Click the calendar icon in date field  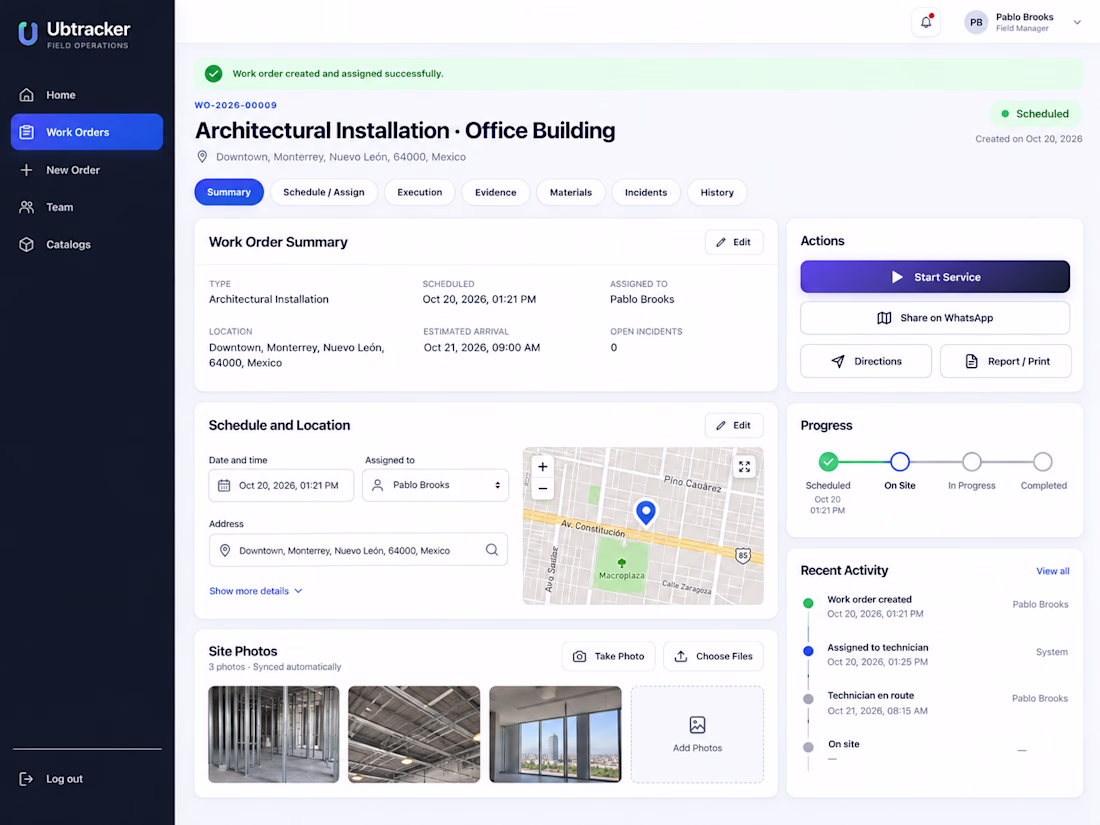(x=224, y=485)
